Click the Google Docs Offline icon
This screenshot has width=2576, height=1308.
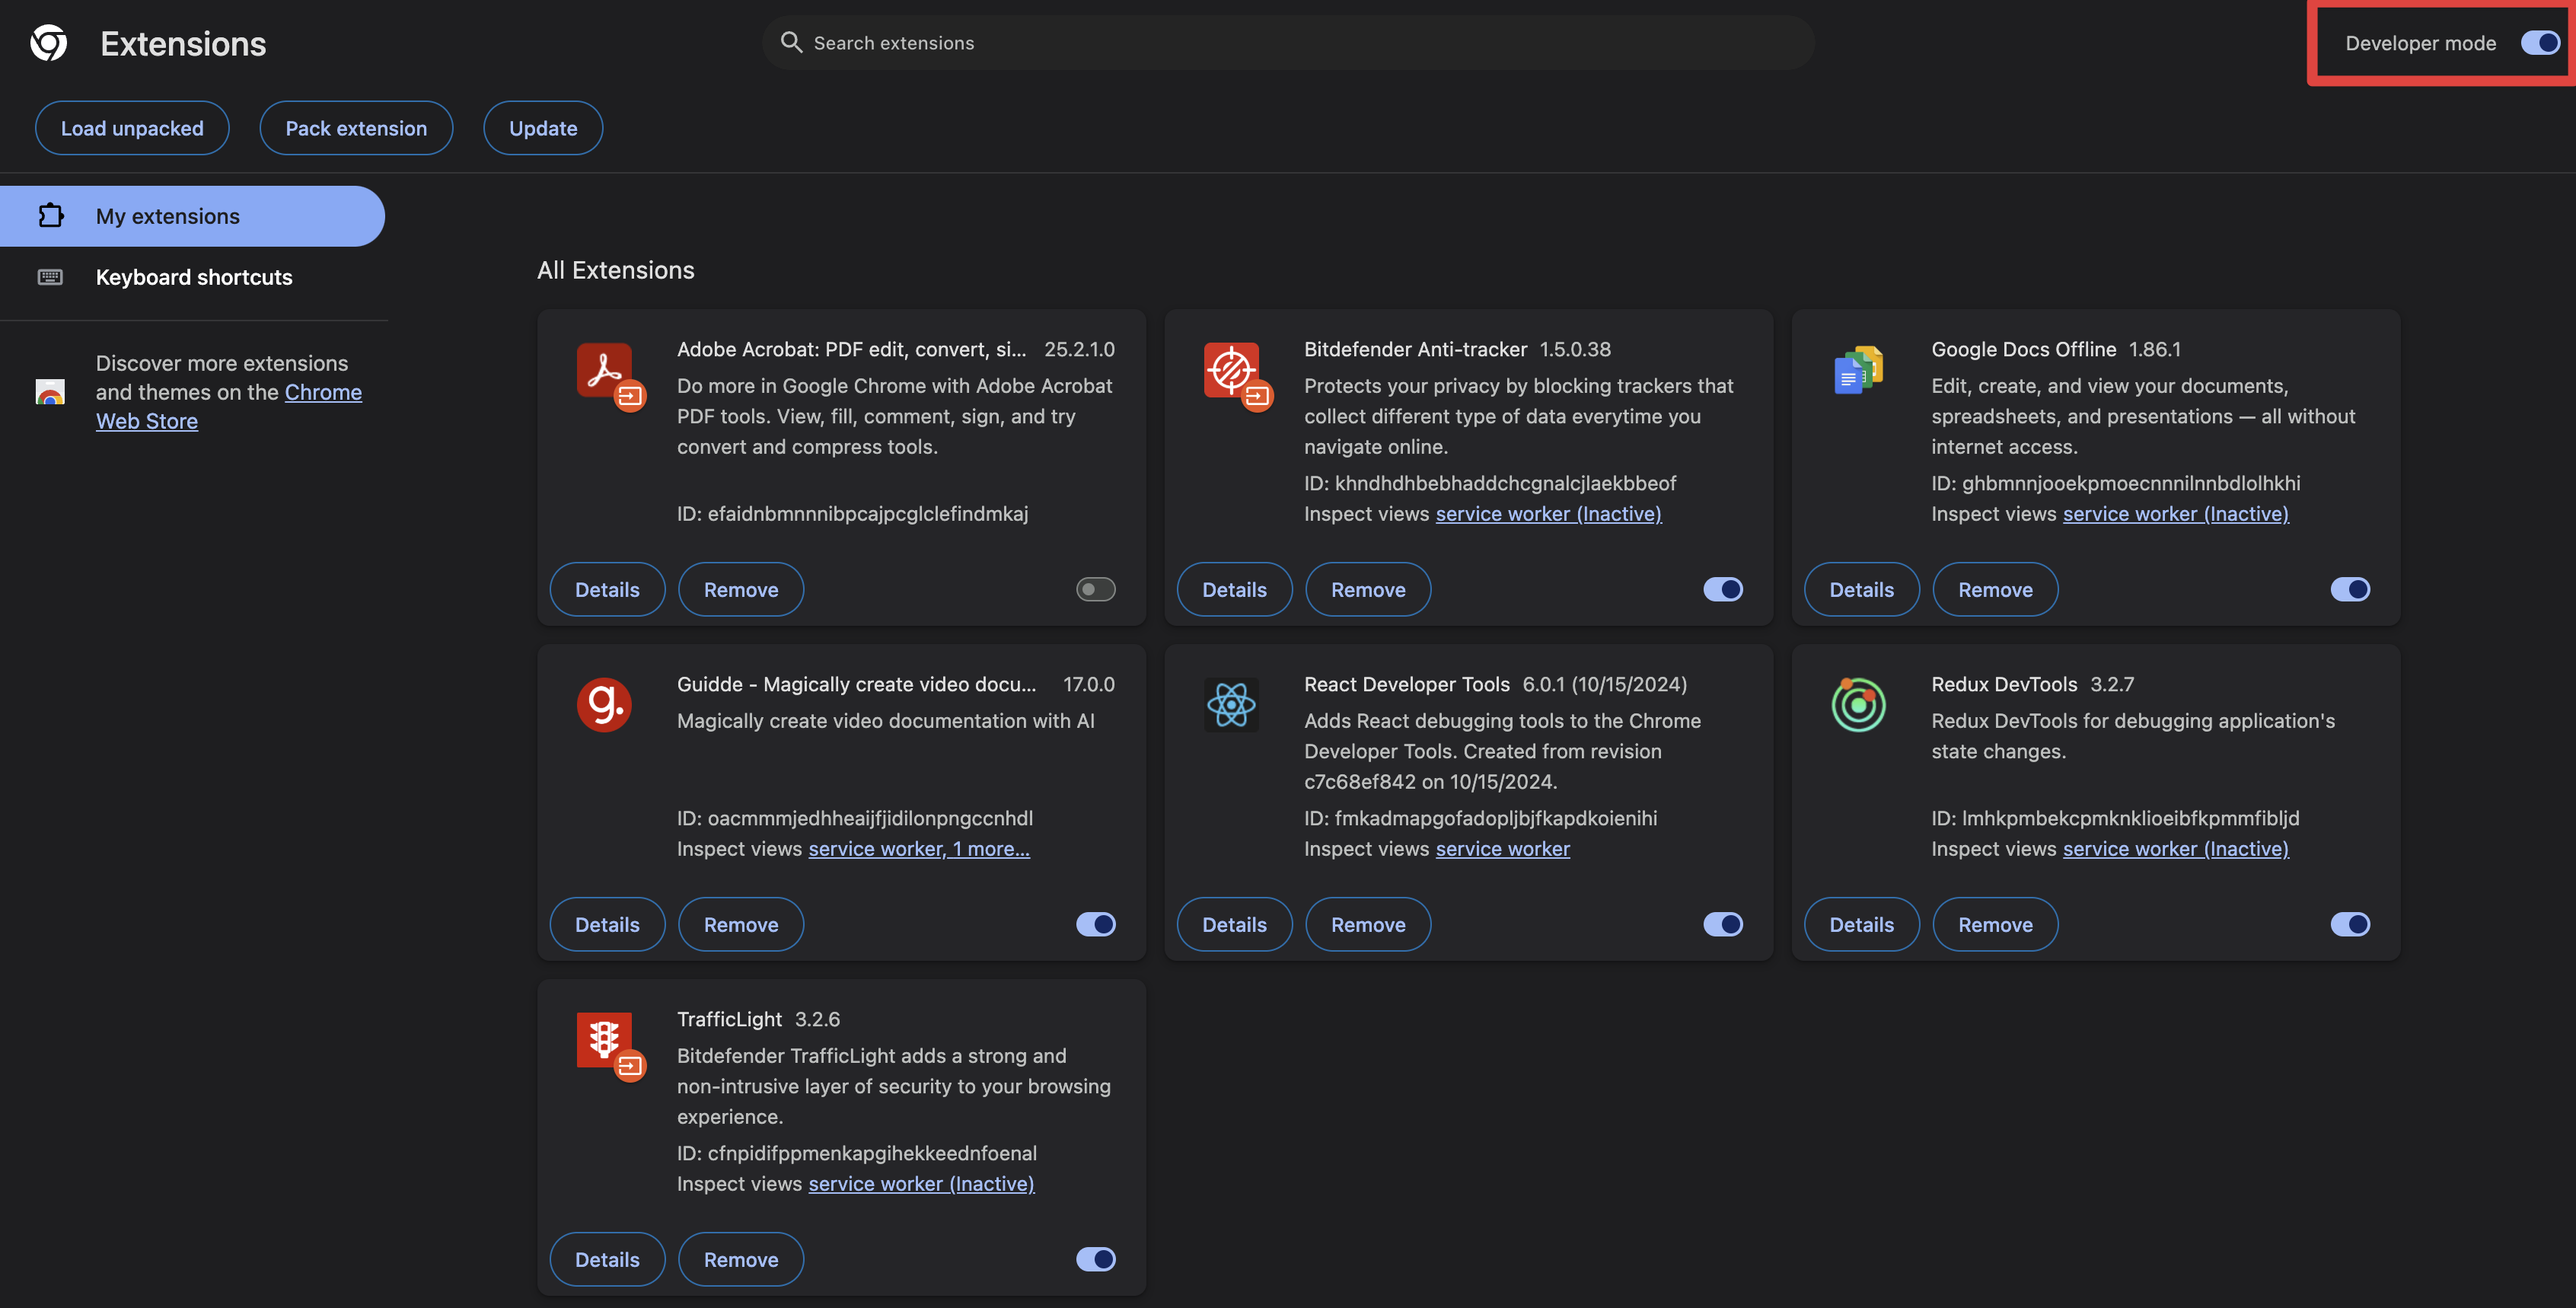[x=1858, y=370]
